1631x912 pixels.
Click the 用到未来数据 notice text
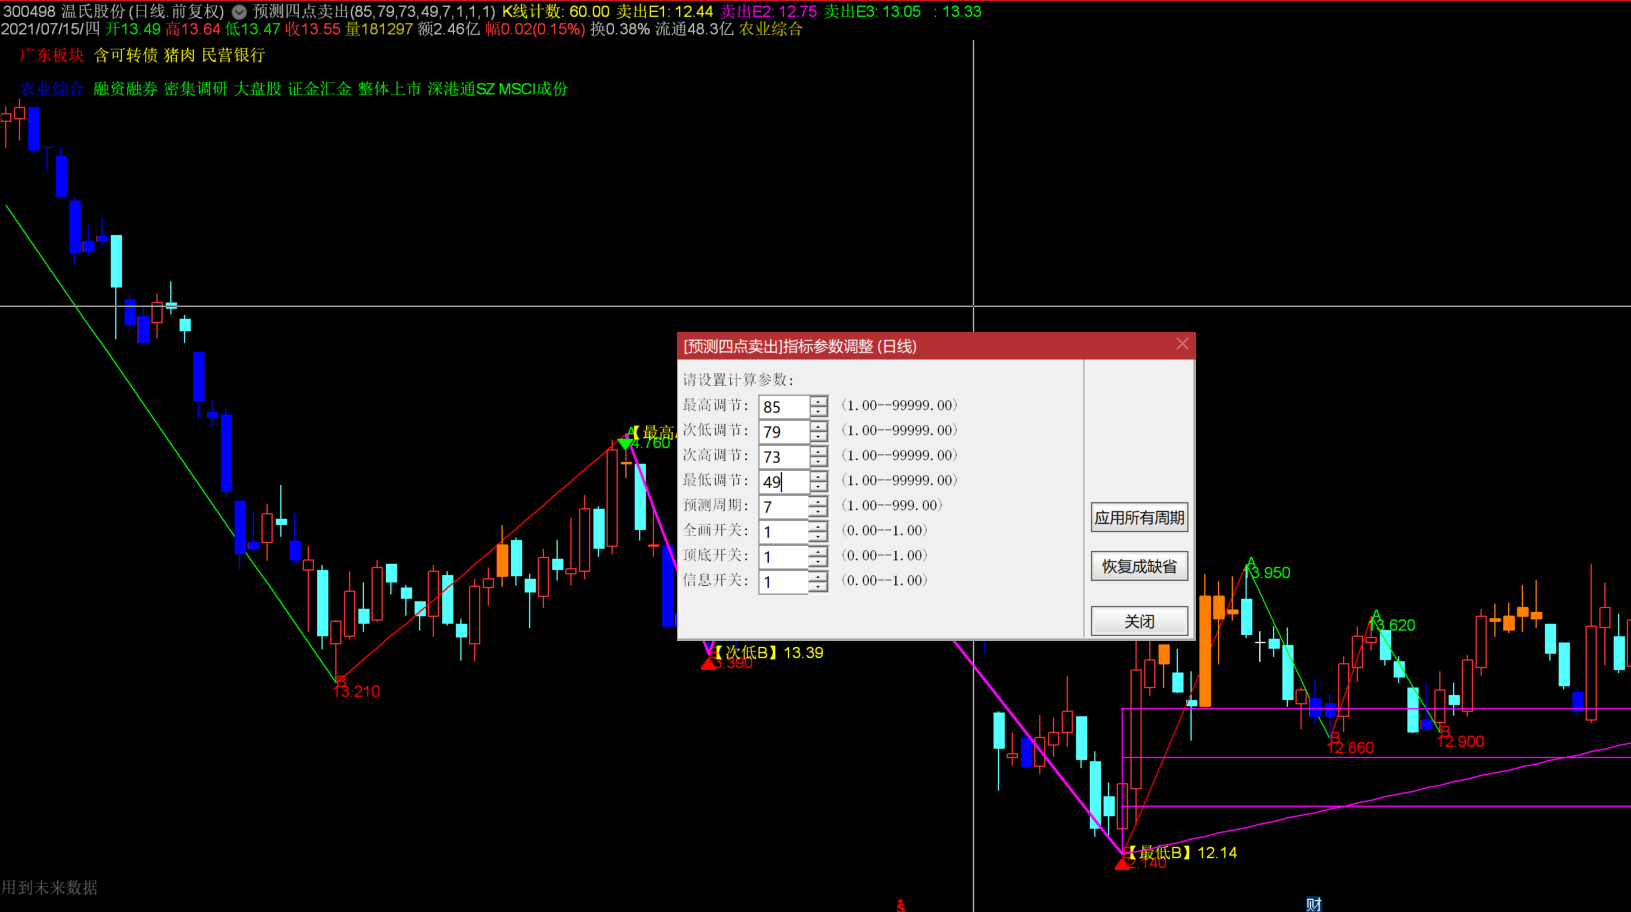pyautogui.click(x=50, y=888)
